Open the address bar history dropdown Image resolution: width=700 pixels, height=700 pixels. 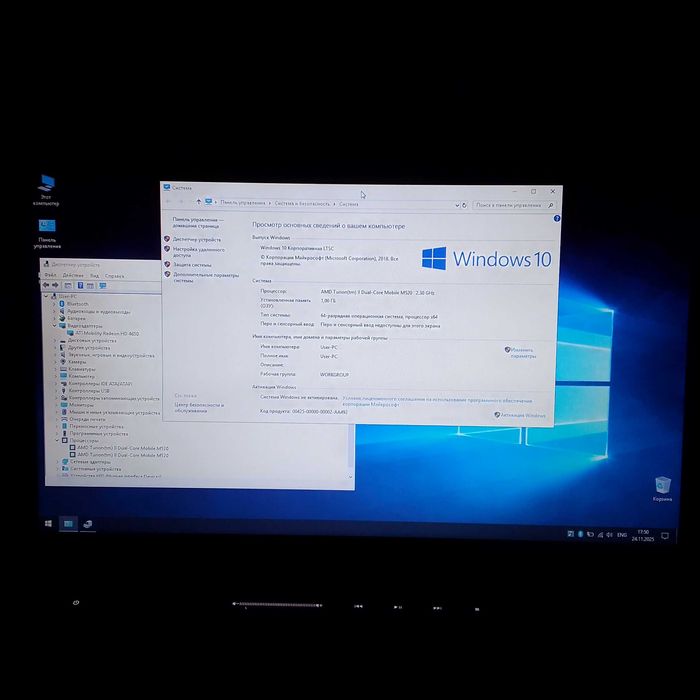point(457,205)
